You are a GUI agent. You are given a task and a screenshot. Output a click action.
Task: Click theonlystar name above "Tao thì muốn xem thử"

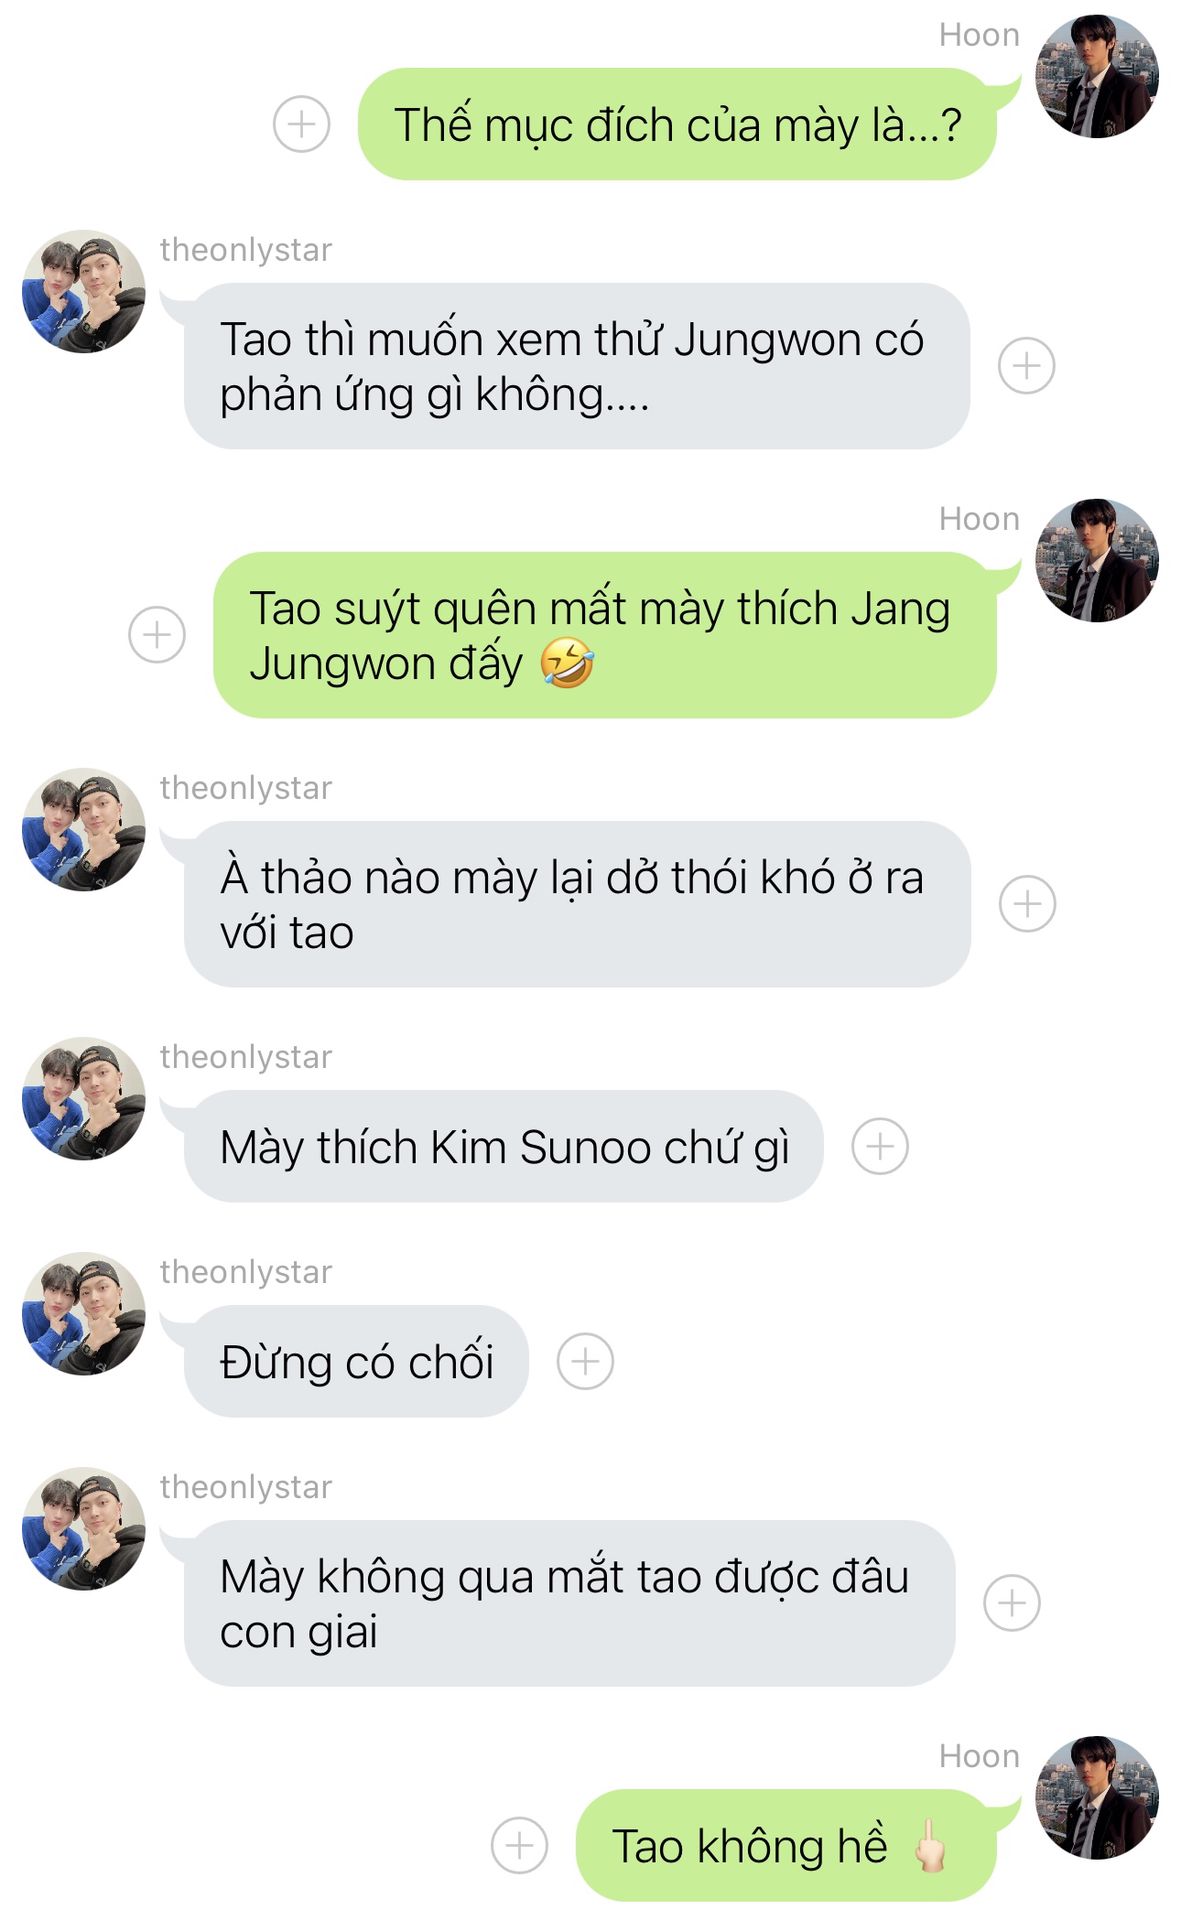246,250
